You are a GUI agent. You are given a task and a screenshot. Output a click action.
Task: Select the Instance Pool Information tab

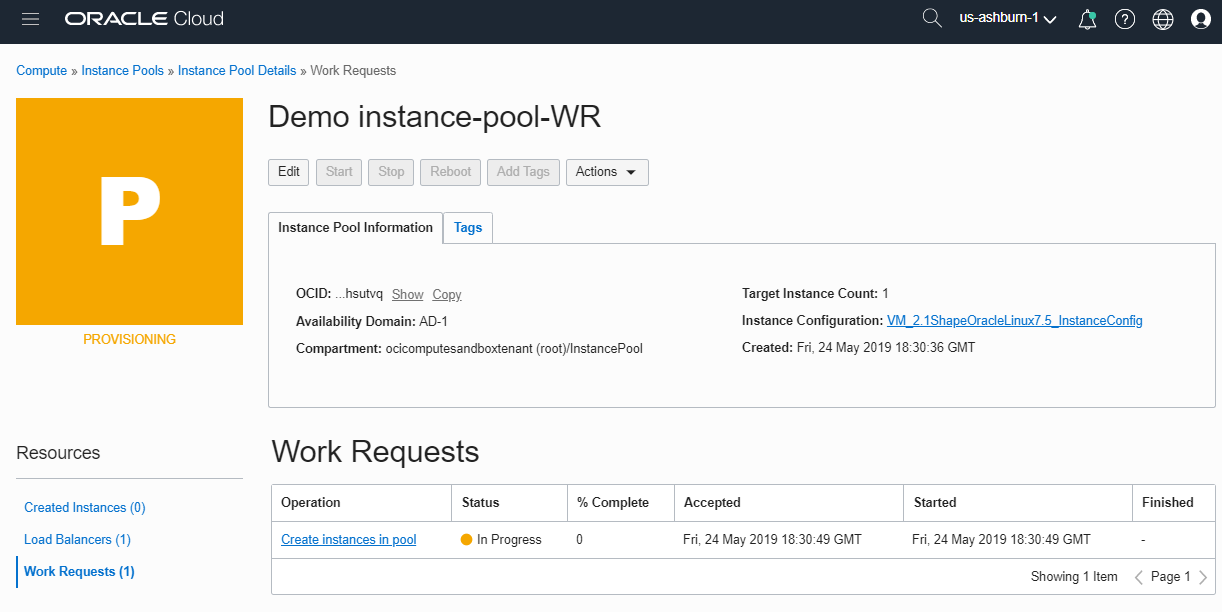click(x=355, y=227)
